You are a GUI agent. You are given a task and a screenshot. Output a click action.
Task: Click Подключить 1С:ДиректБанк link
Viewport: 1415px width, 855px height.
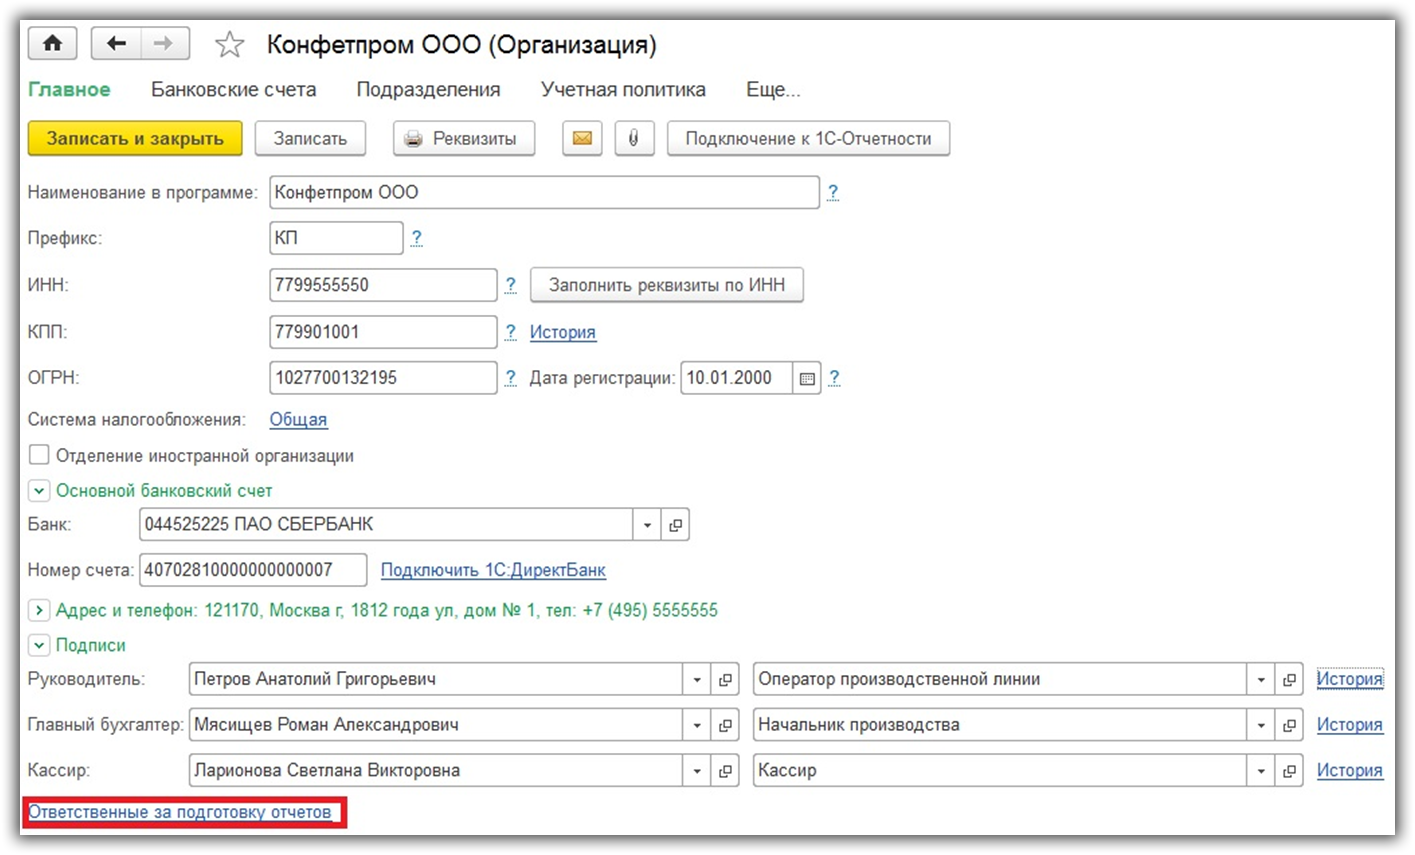click(x=493, y=570)
